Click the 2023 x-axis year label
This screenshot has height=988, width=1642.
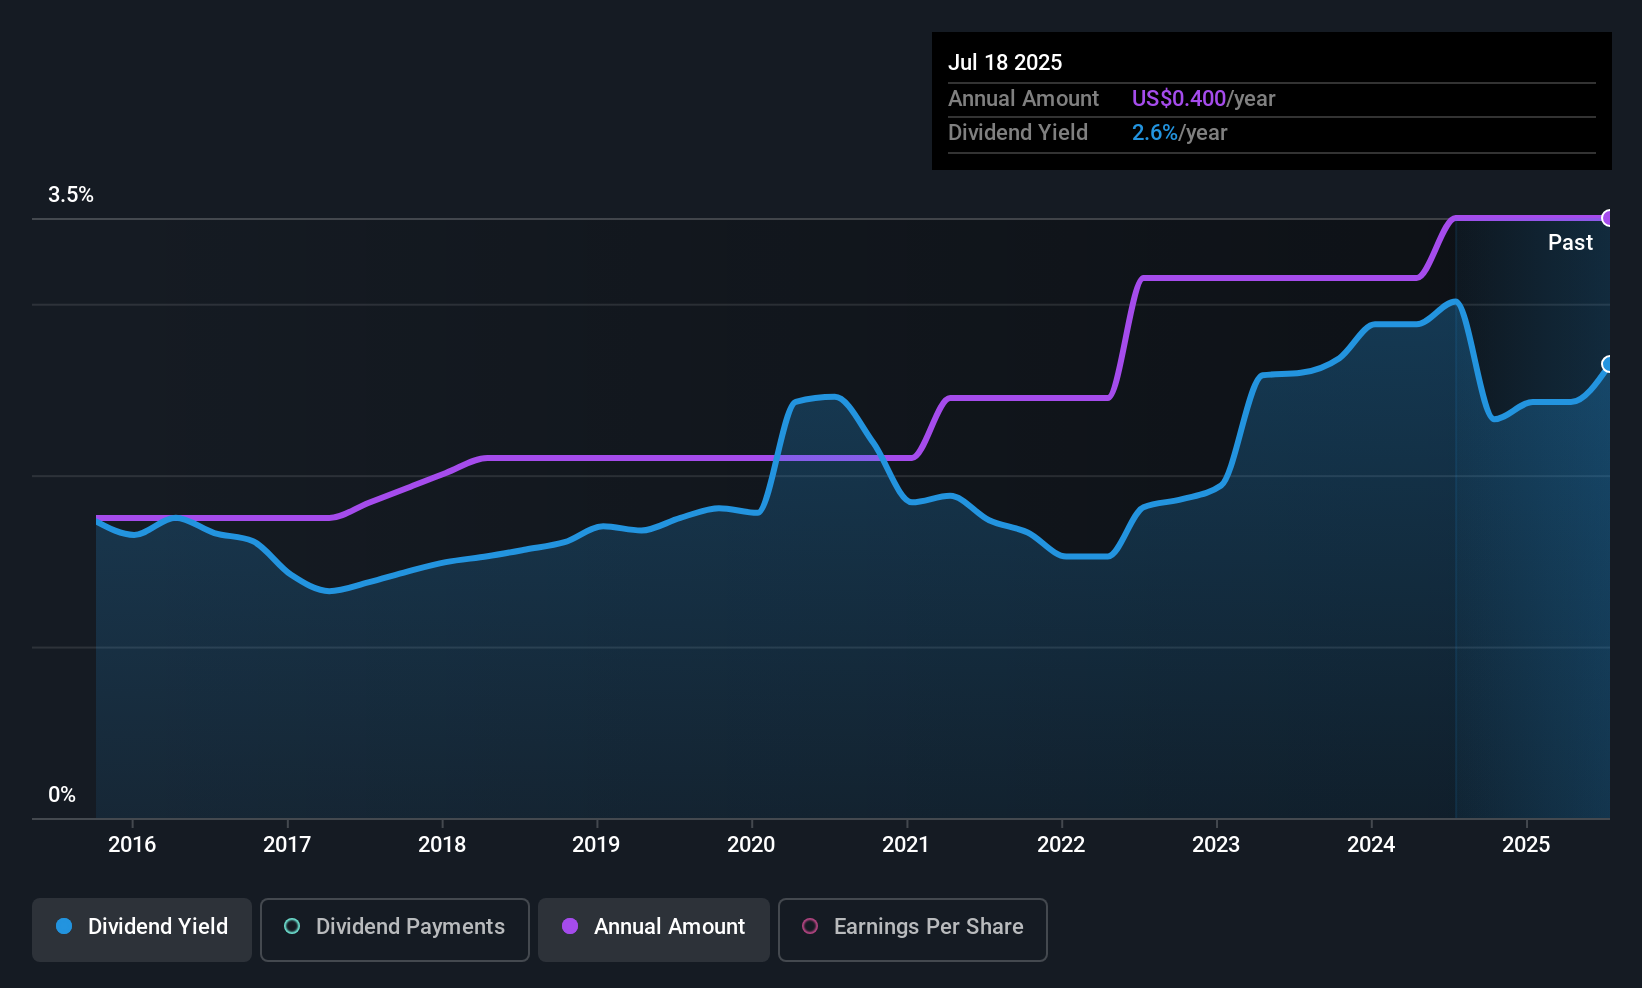click(1216, 845)
